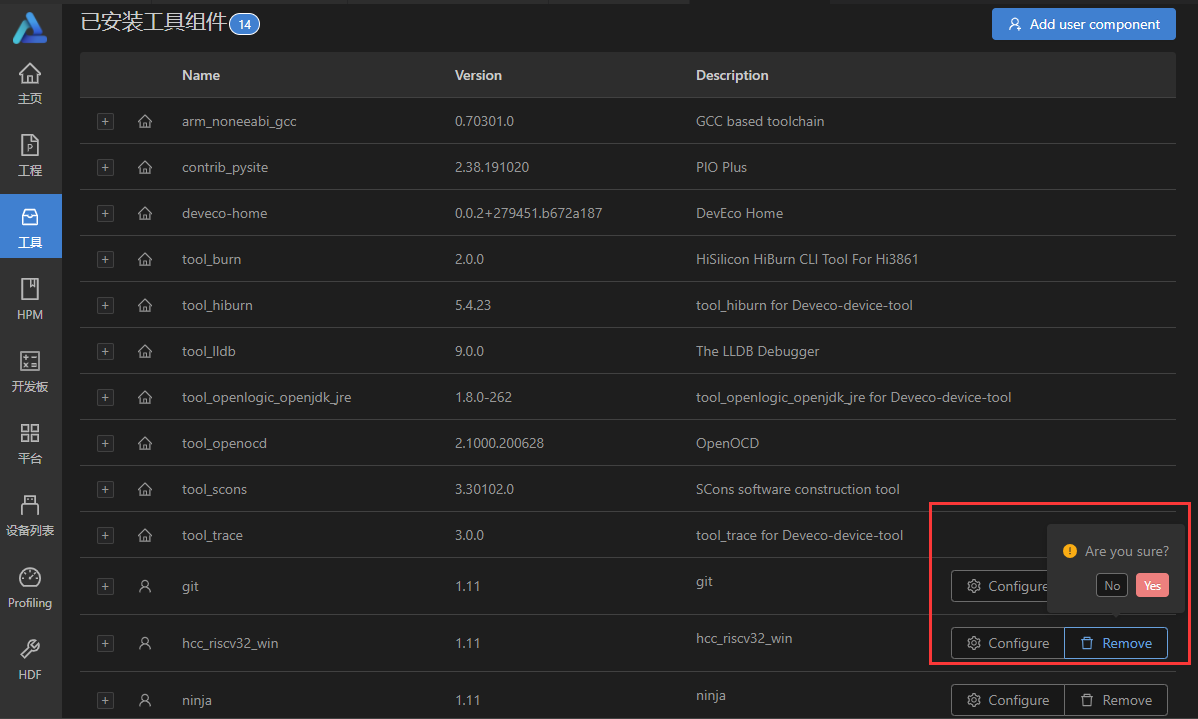Click home icon in deveco-home row
Screen dimensions: 1198x719
pos(144,213)
